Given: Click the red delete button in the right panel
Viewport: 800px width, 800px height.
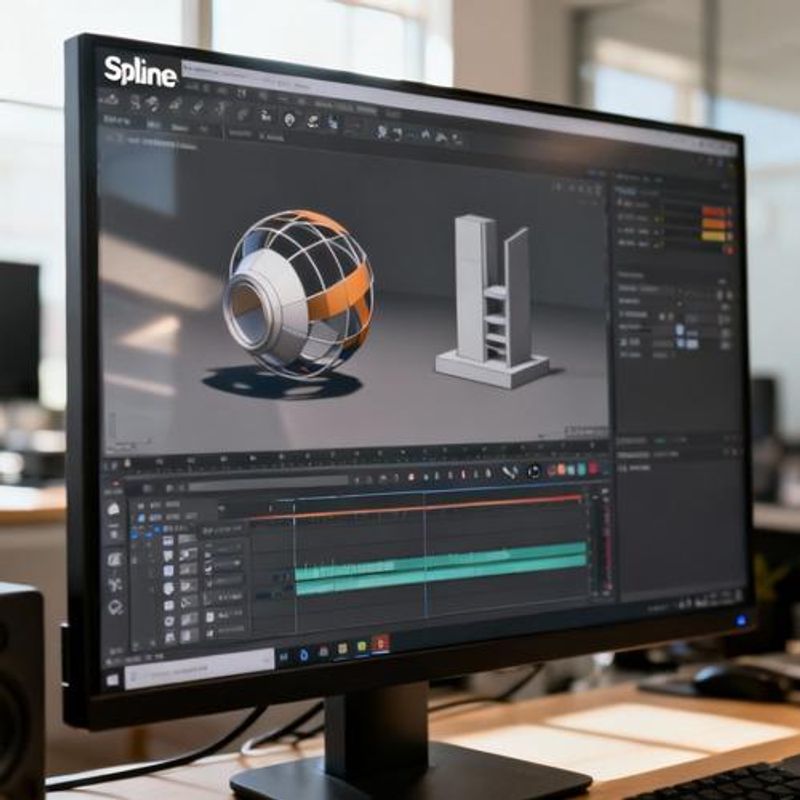Looking at the screenshot, I should 727,250.
